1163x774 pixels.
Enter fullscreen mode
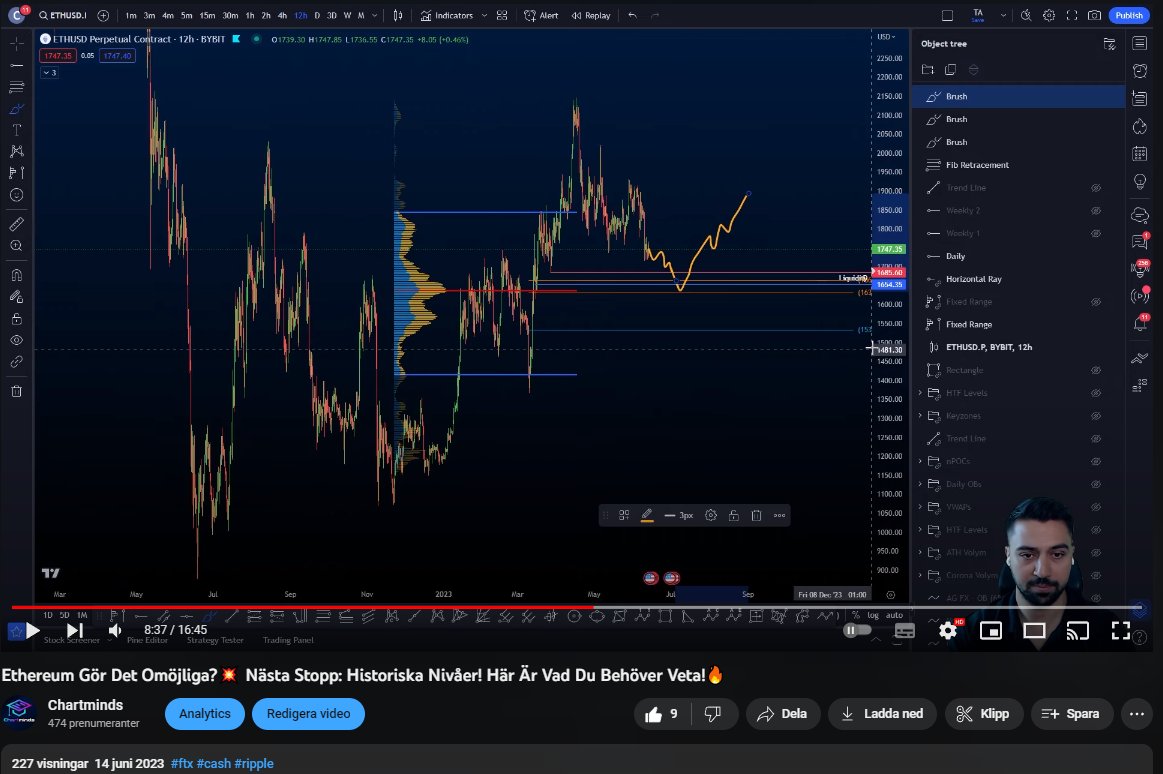coord(1121,631)
